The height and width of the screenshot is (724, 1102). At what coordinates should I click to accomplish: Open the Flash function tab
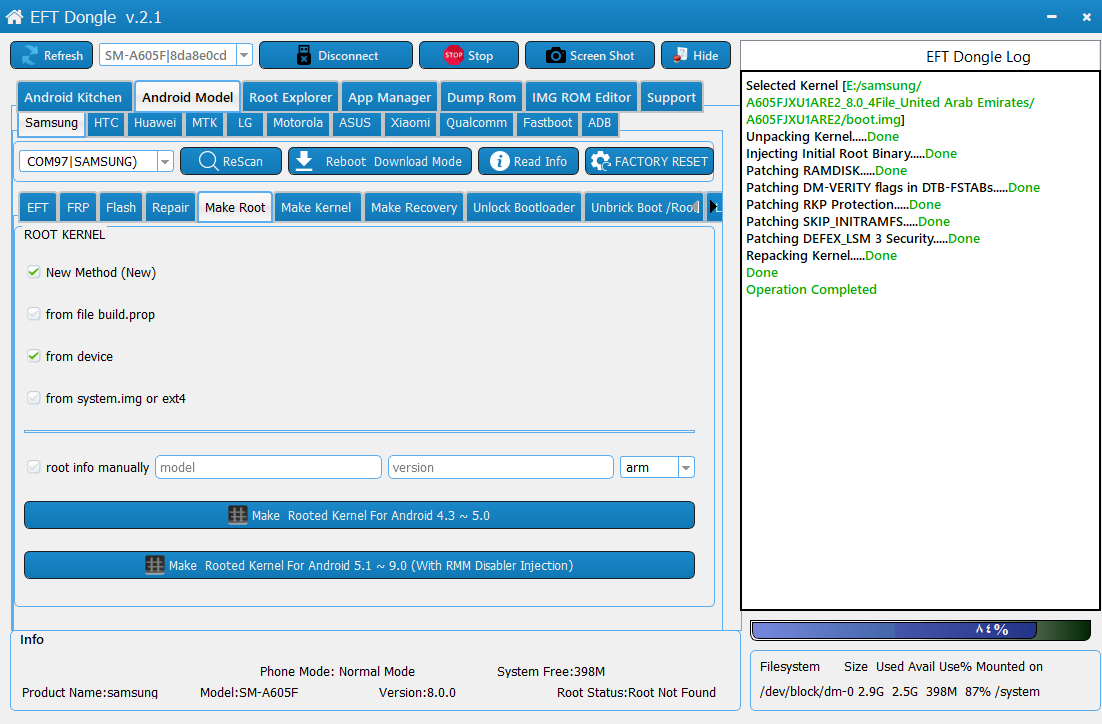tap(121, 207)
